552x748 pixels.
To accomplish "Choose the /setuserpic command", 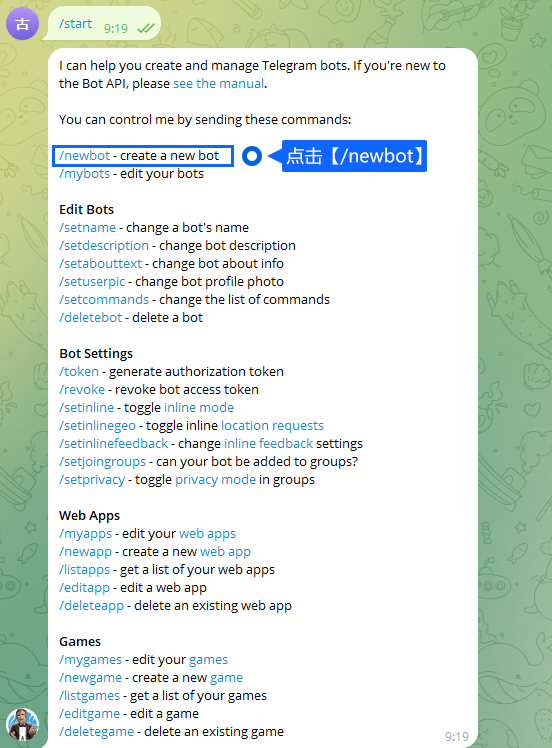I will pos(92,281).
